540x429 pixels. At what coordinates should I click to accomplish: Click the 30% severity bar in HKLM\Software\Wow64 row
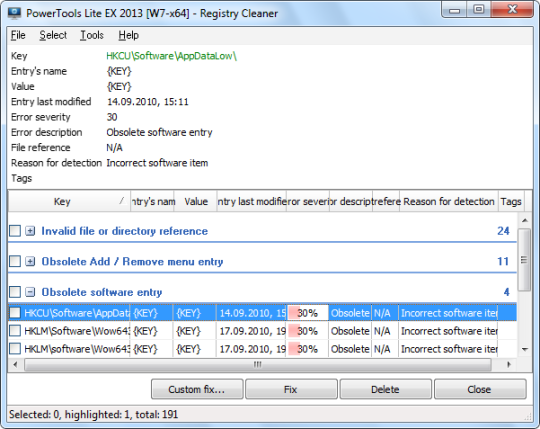[308, 331]
